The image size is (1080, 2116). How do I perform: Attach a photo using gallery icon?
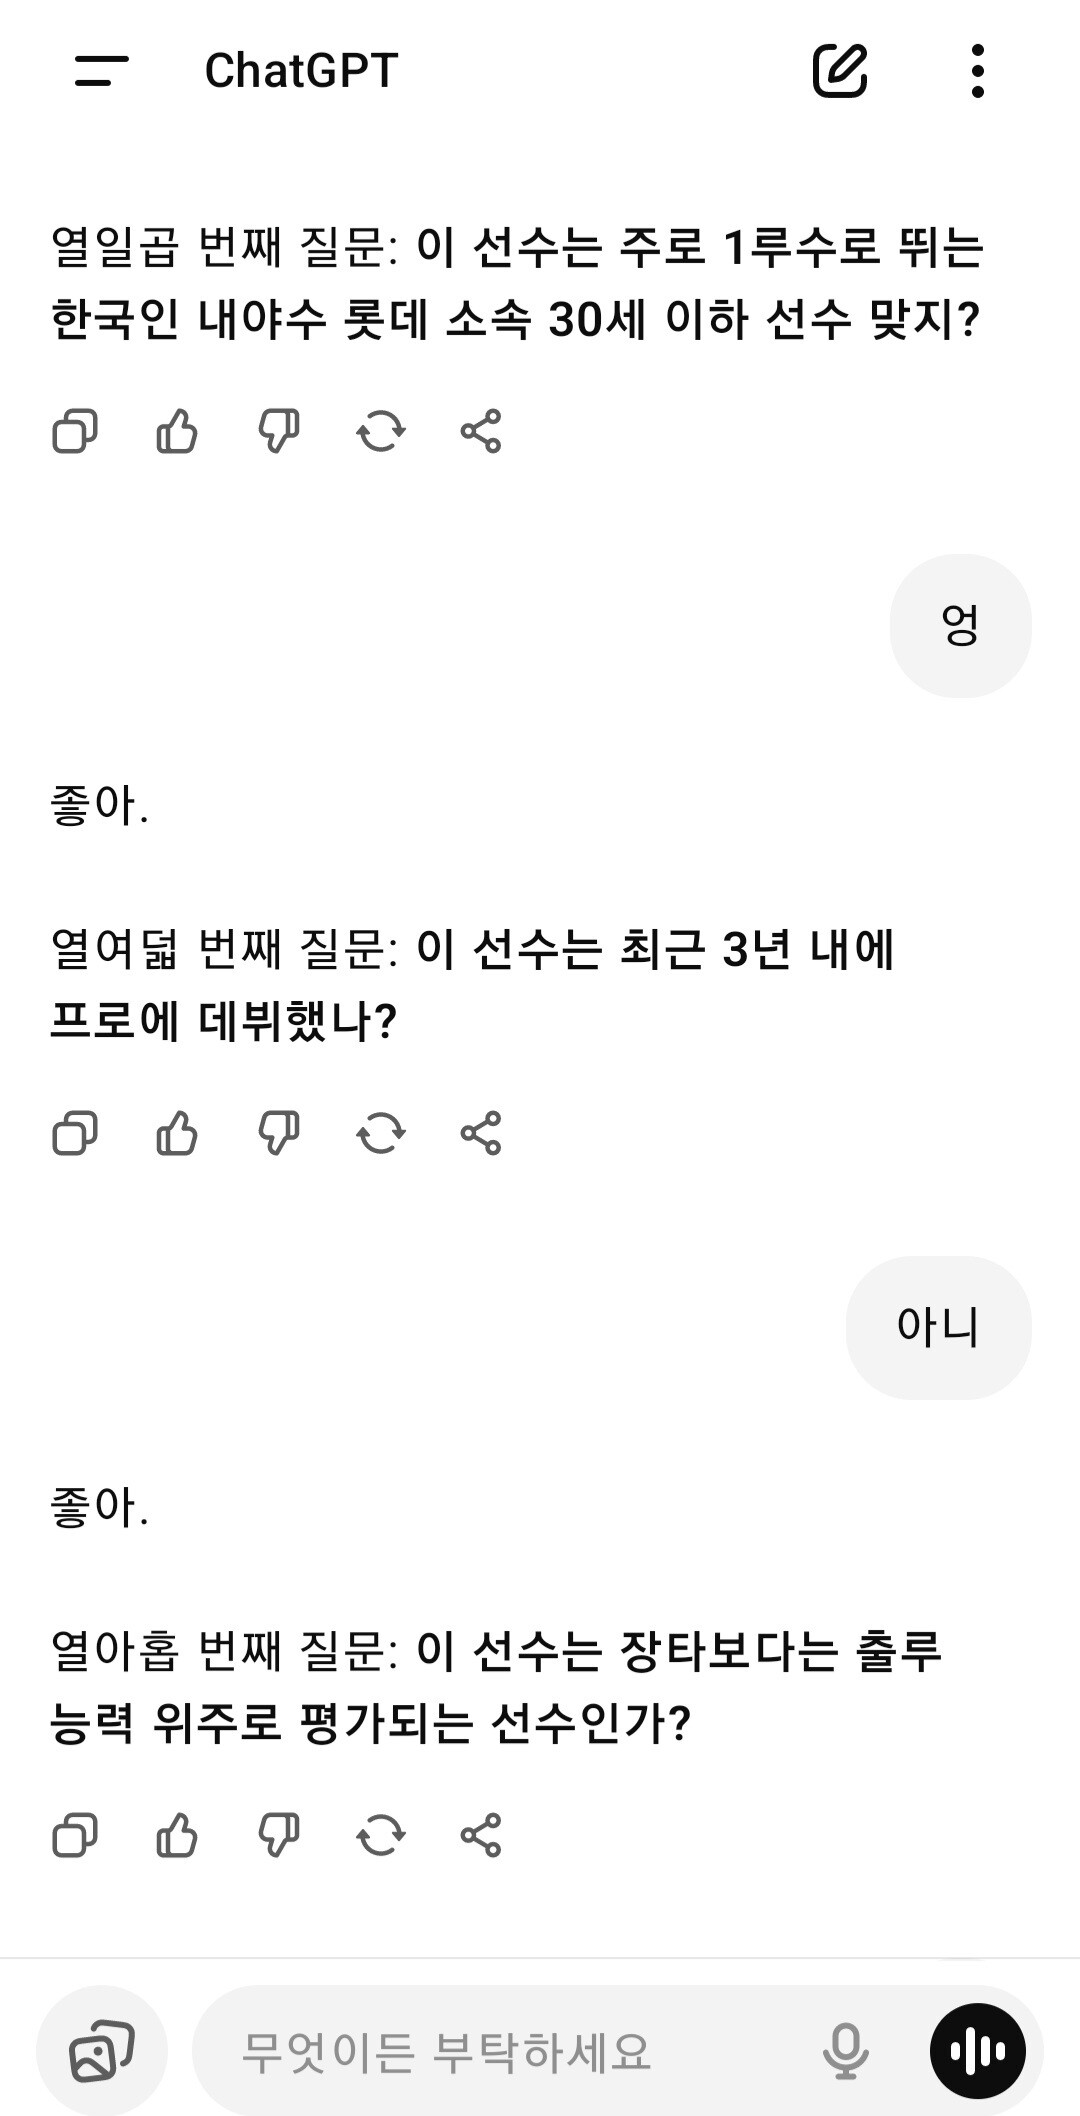101,2052
